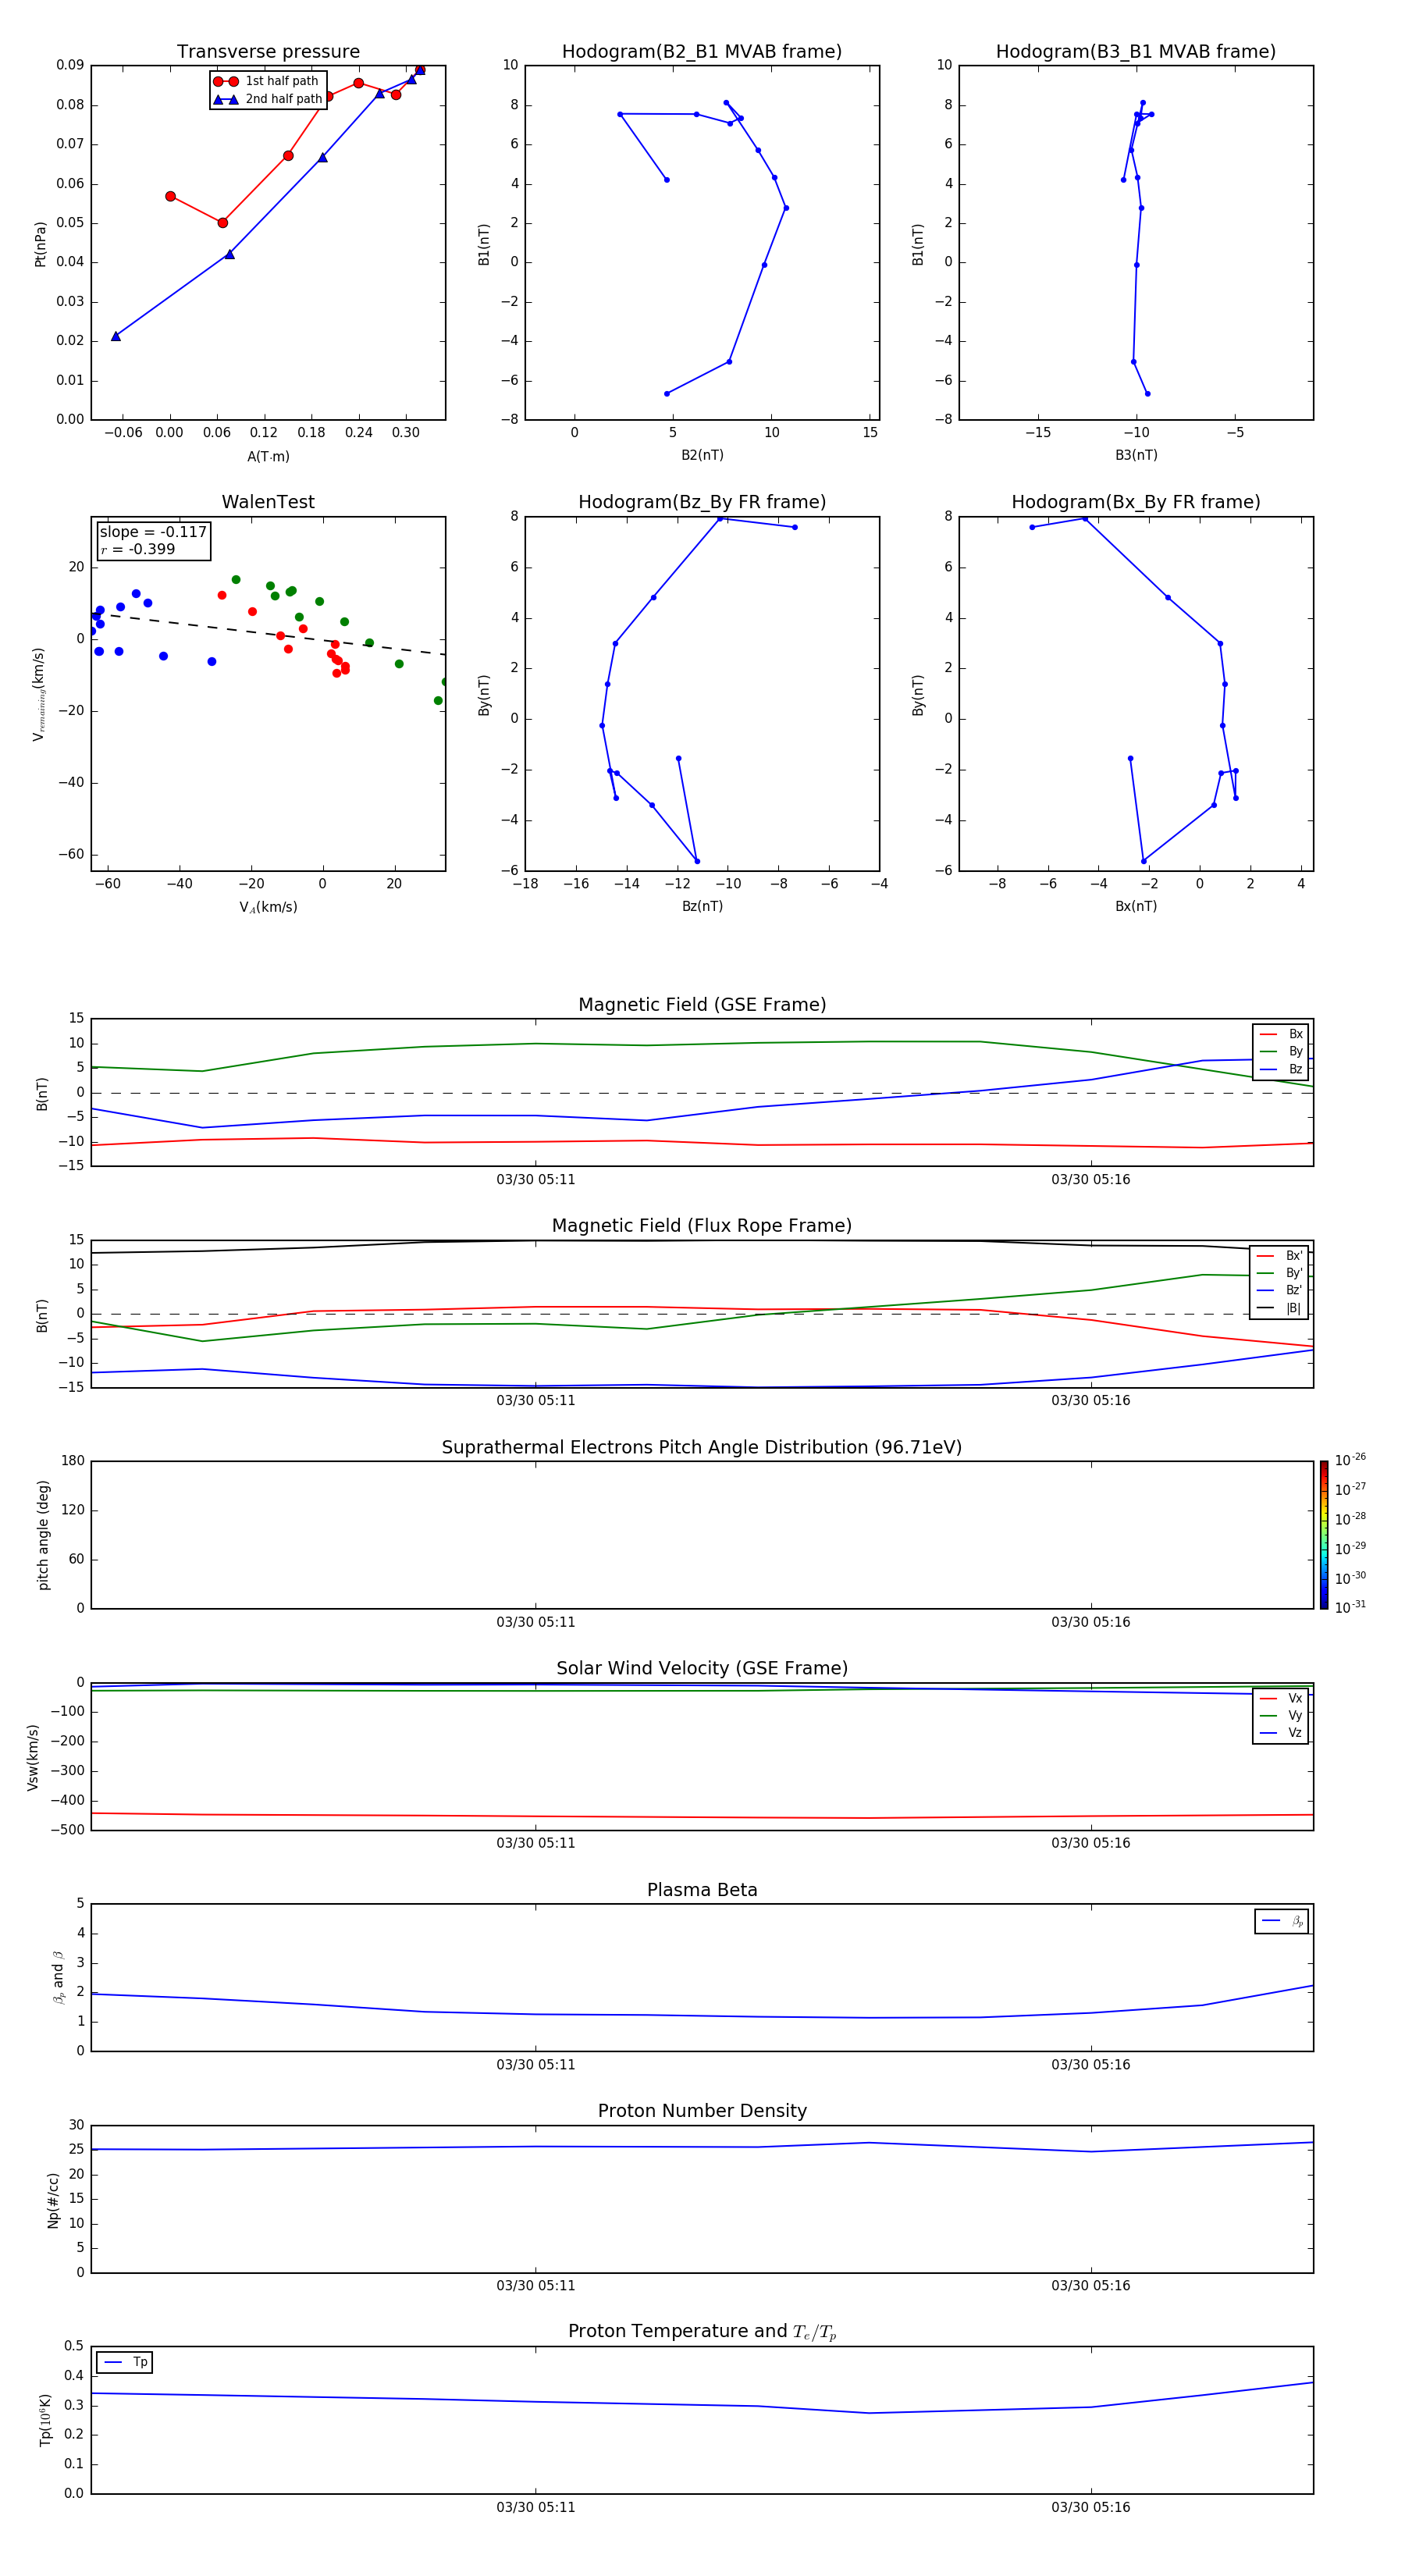Click the "Np(#/cc)" y-axis label
1405x2576 pixels.
click(x=53, y=2200)
